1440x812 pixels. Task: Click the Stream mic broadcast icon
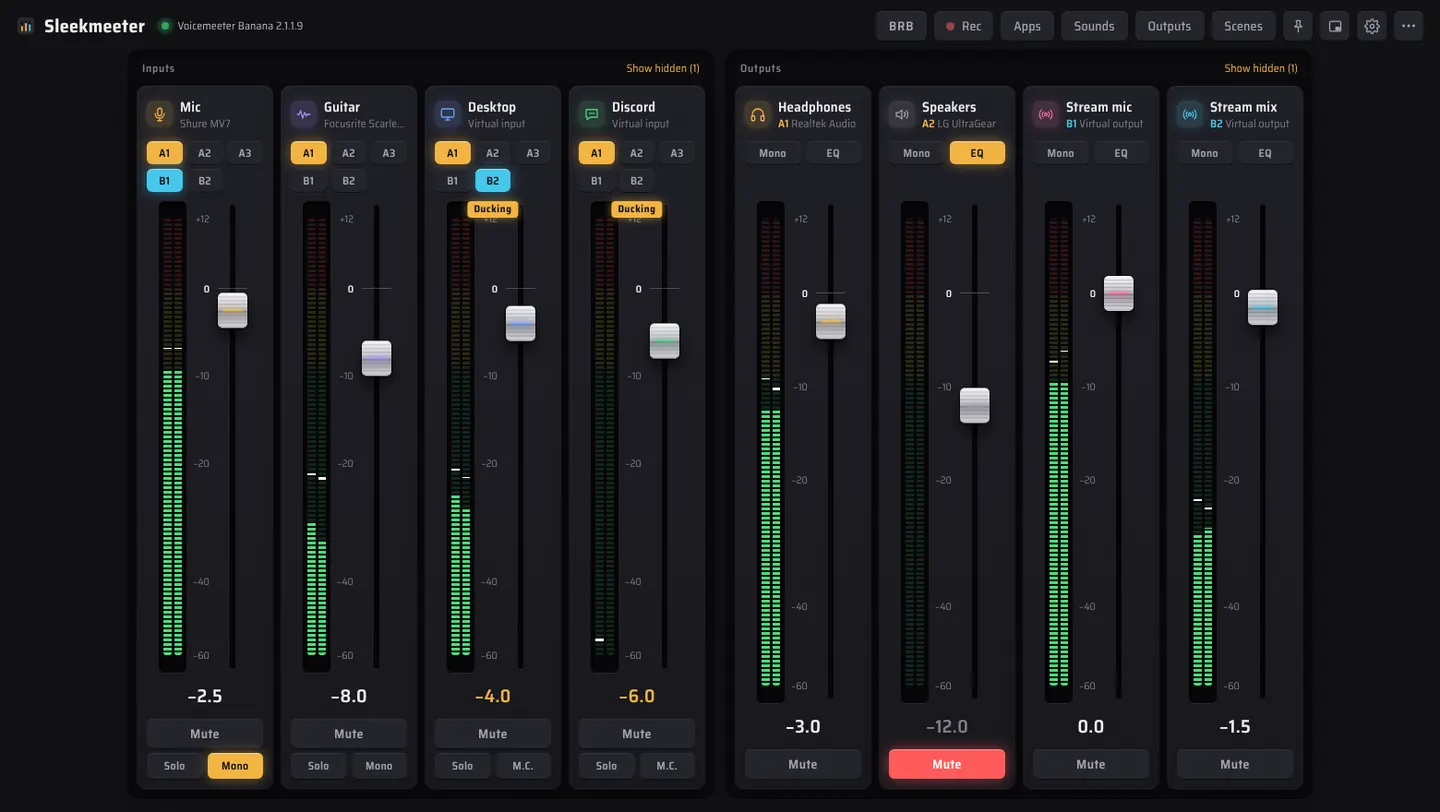point(1045,114)
